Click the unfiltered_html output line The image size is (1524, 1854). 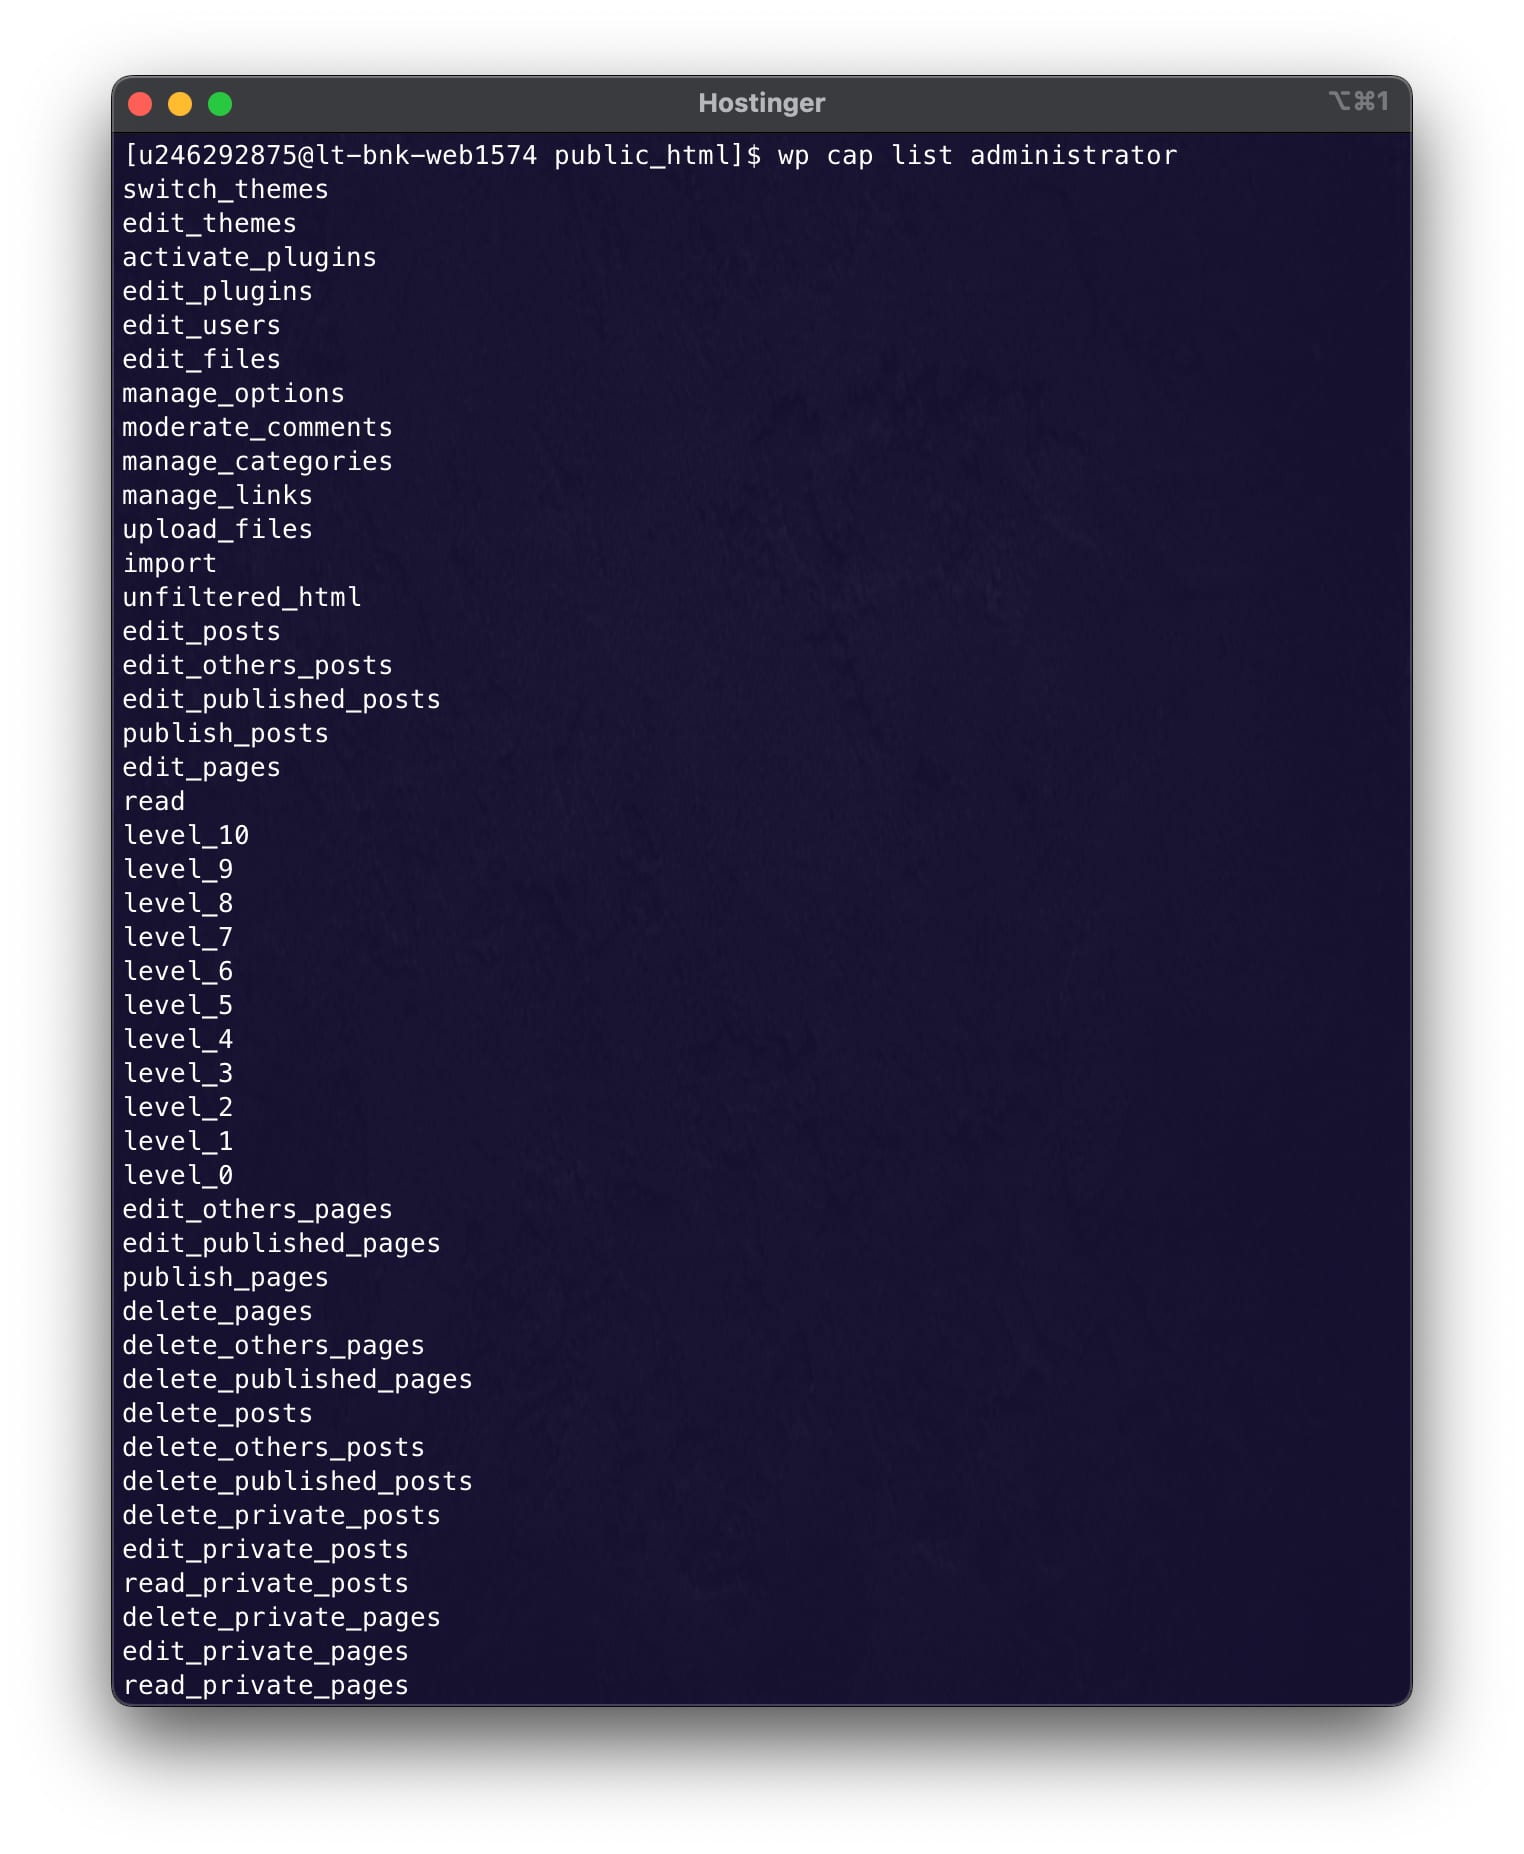241,598
